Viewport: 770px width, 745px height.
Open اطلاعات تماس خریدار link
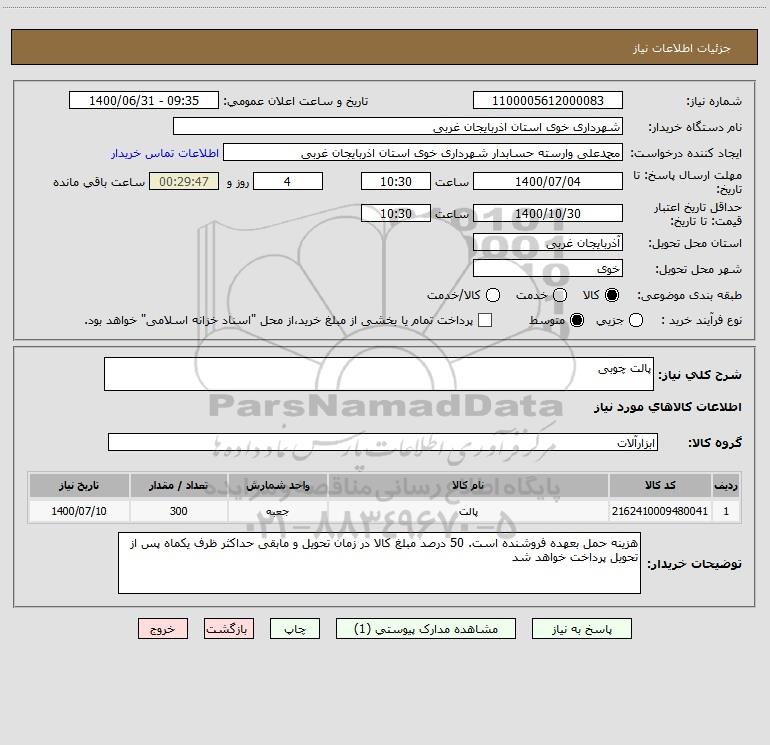pyautogui.click(x=165, y=153)
